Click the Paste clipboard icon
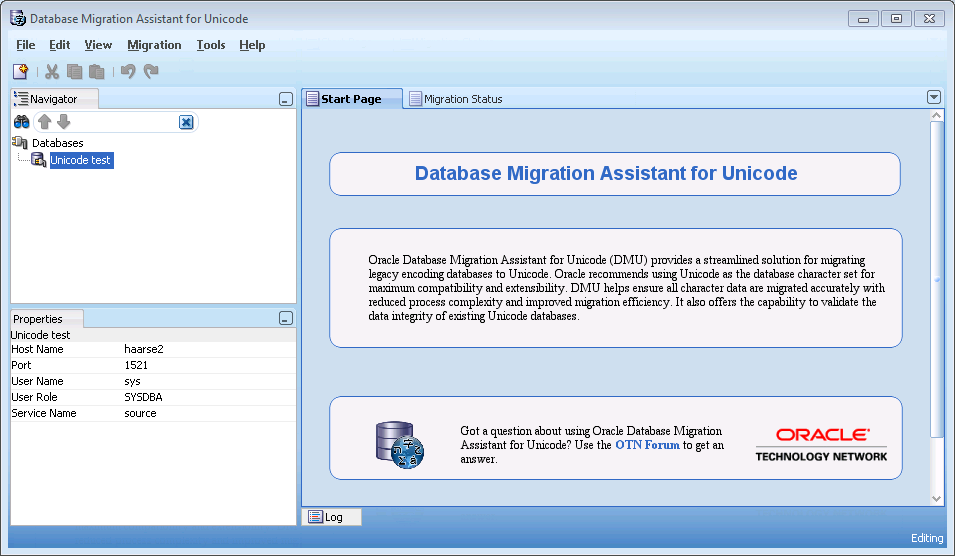 click(x=96, y=71)
